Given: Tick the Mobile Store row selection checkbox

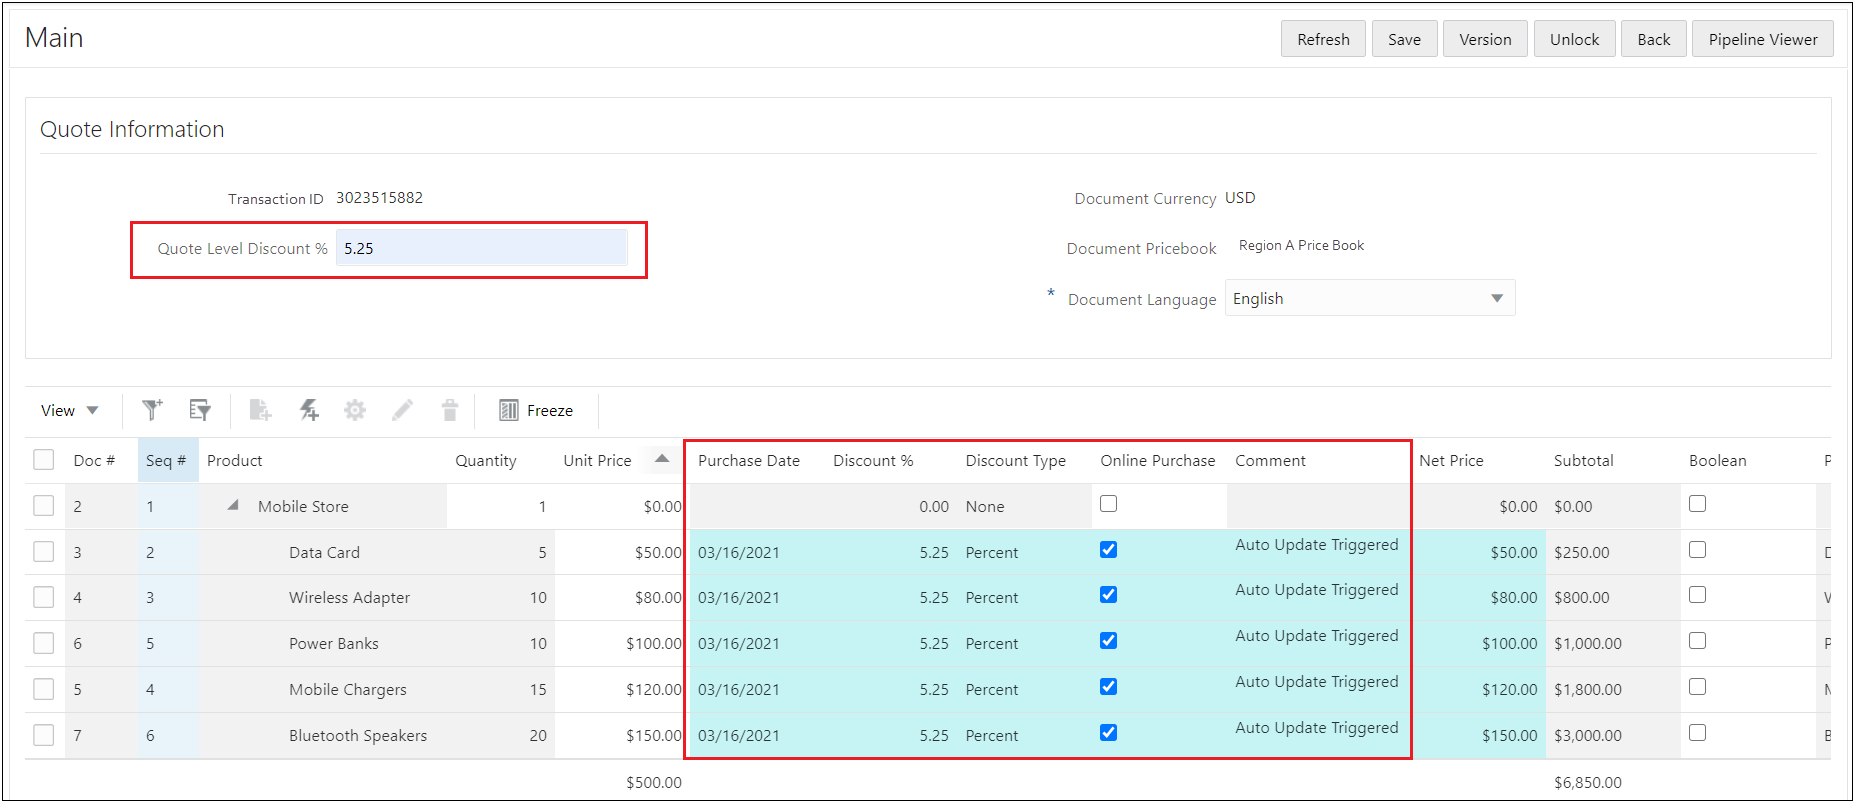Looking at the screenshot, I should pyautogui.click(x=44, y=506).
